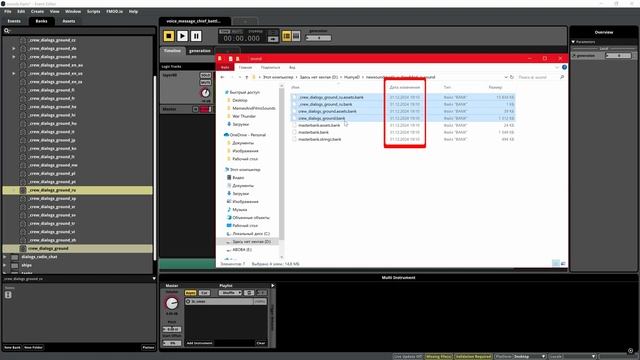Expand the _crew_dialogs_ground_en_us bank
Viewport: 640px width, 360px height.
tap(14, 73)
